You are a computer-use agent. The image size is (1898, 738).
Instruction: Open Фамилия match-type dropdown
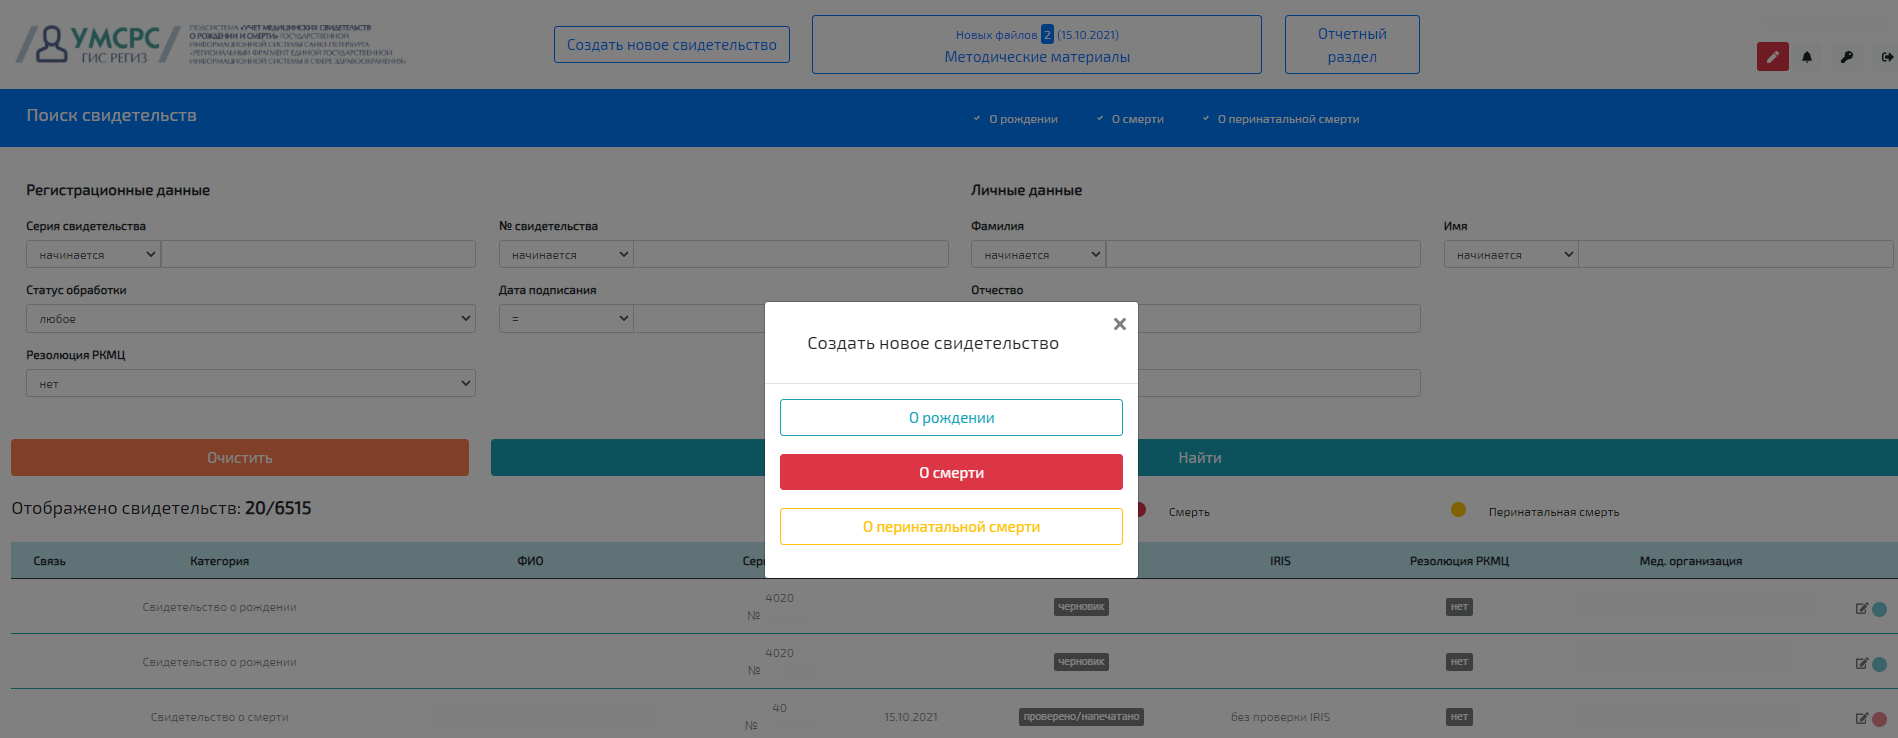coord(1038,254)
